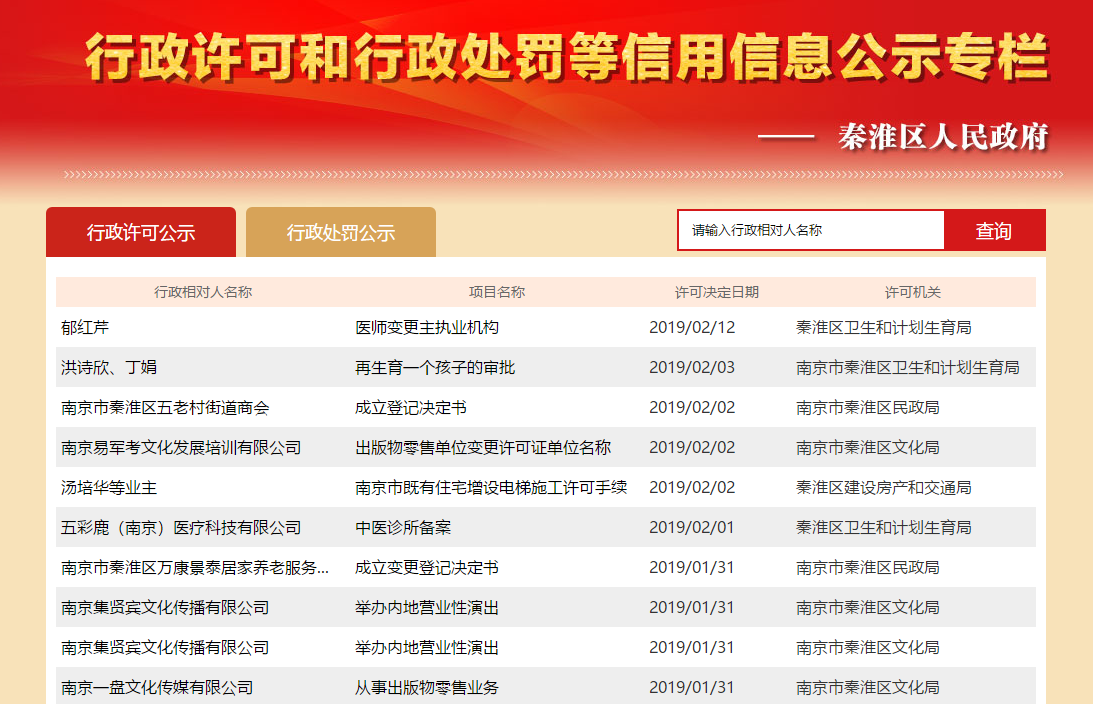This screenshot has height=704, width=1093.
Task: Switch to the 行政处罚公示 tab
Action: click(341, 233)
